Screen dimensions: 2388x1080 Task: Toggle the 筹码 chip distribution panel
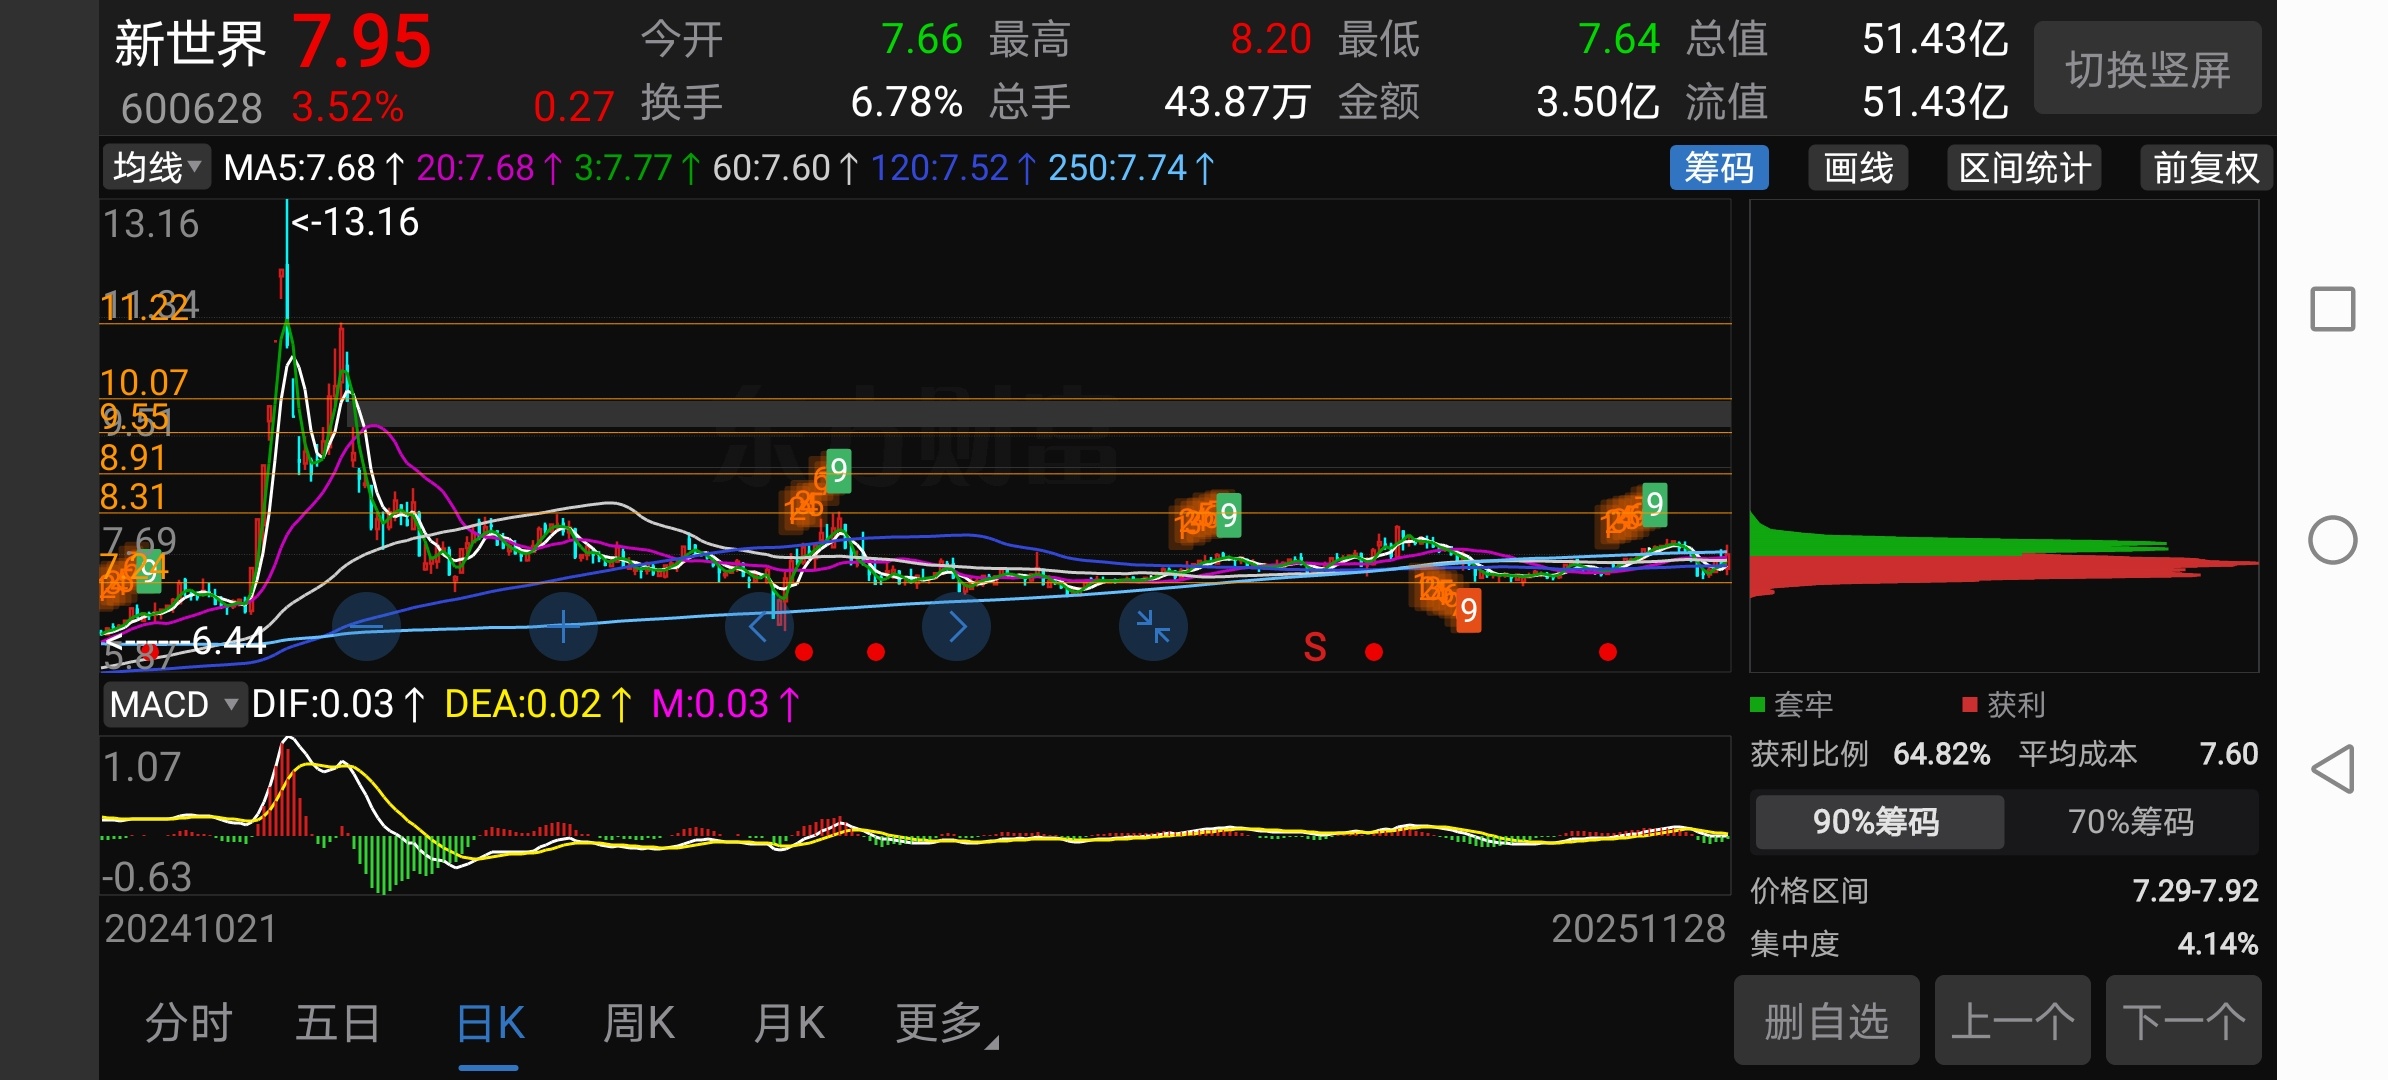[x=1718, y=168]
